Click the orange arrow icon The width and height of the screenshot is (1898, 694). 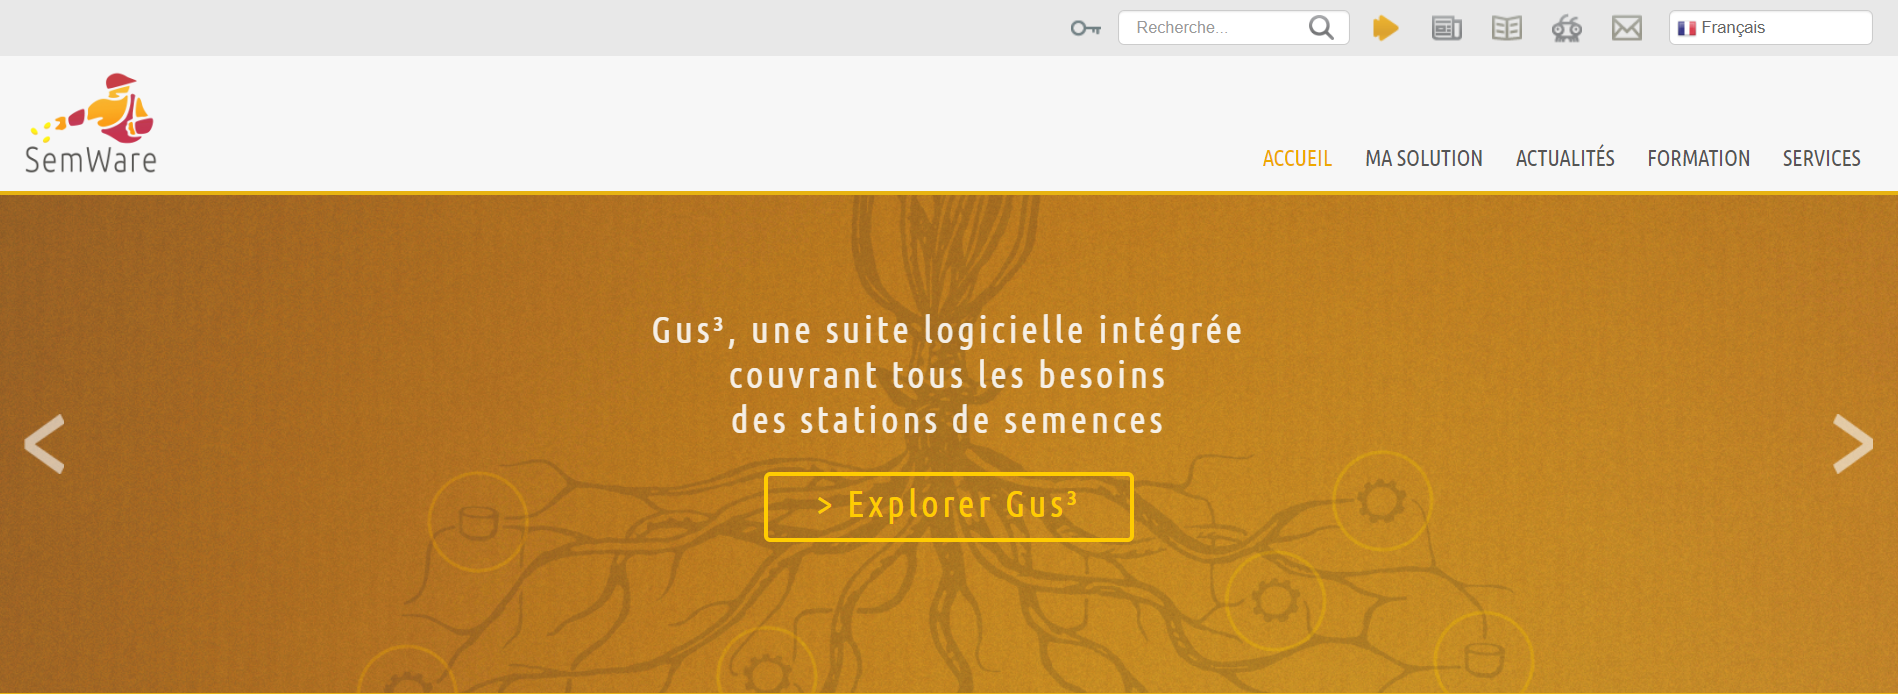[x=1385, y=28]
